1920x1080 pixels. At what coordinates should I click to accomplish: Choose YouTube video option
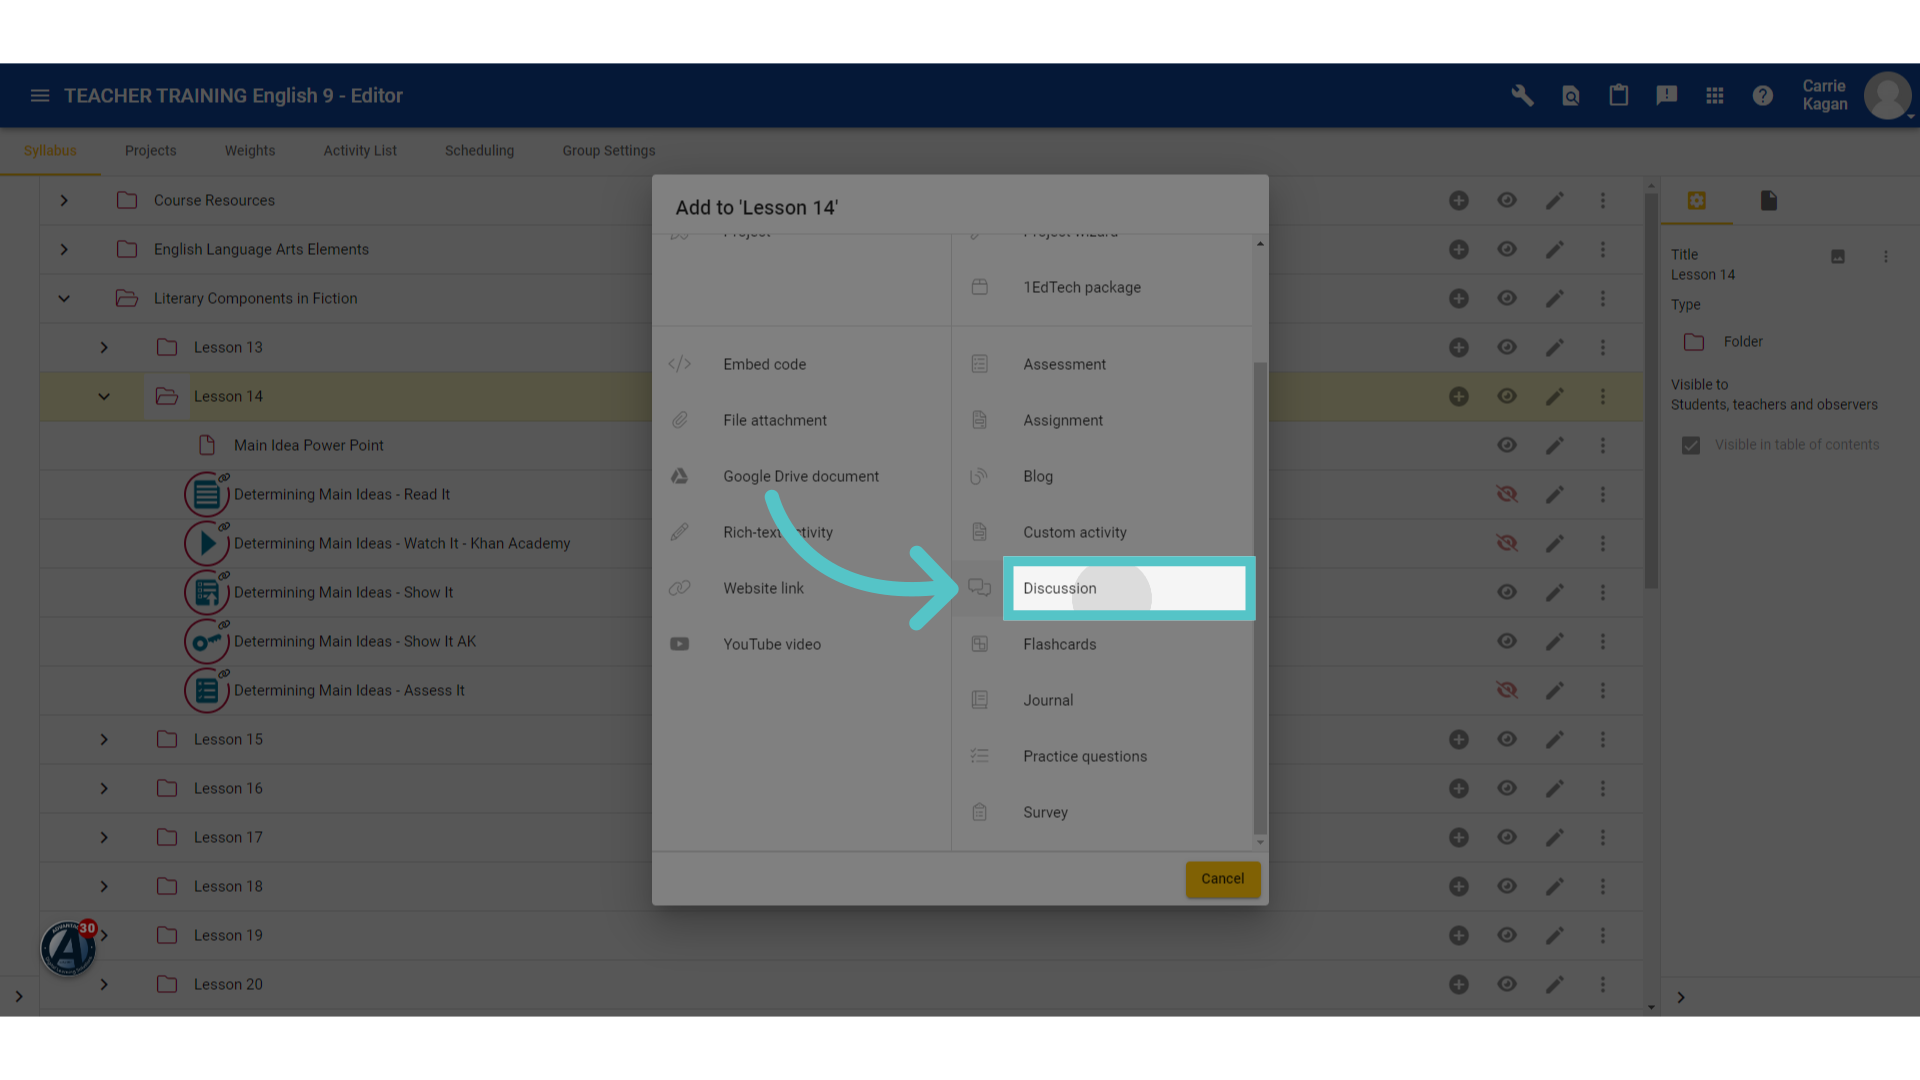pos(801,644)
